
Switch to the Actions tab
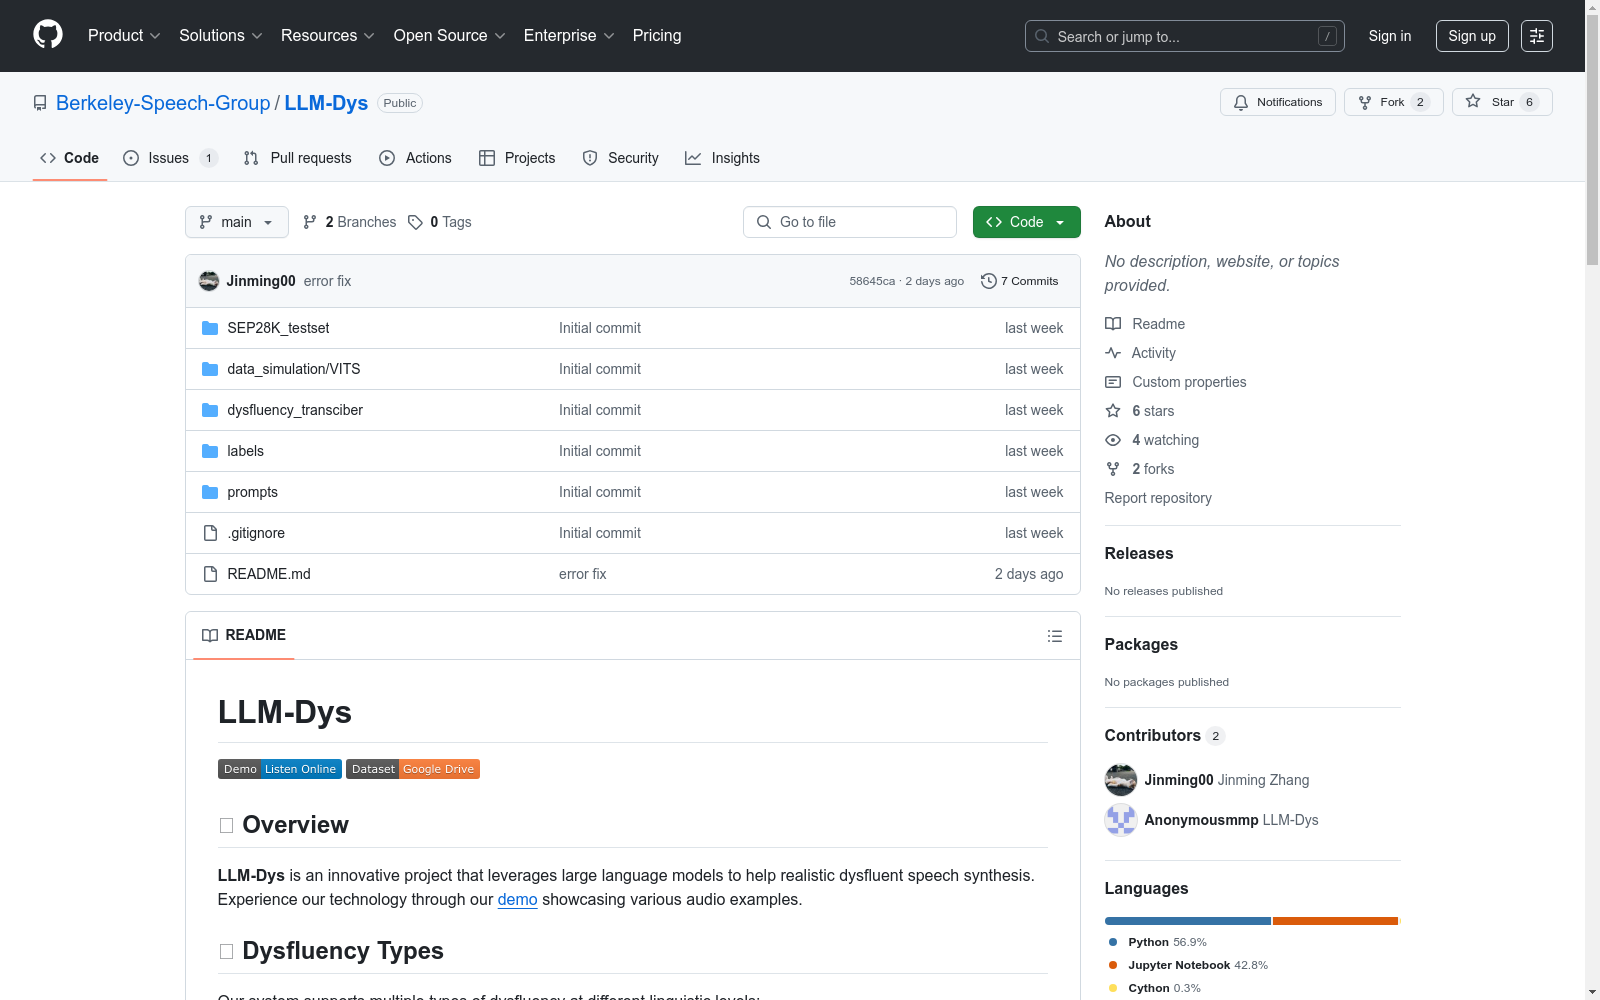416,158
